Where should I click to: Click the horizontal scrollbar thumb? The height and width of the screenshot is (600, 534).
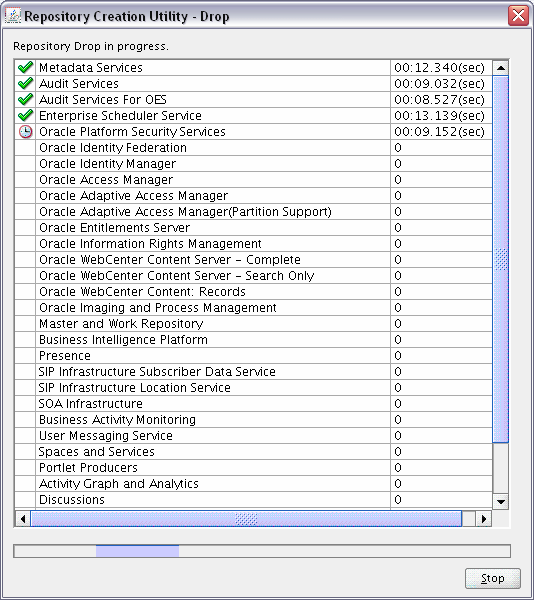click(x=246, y=519)
